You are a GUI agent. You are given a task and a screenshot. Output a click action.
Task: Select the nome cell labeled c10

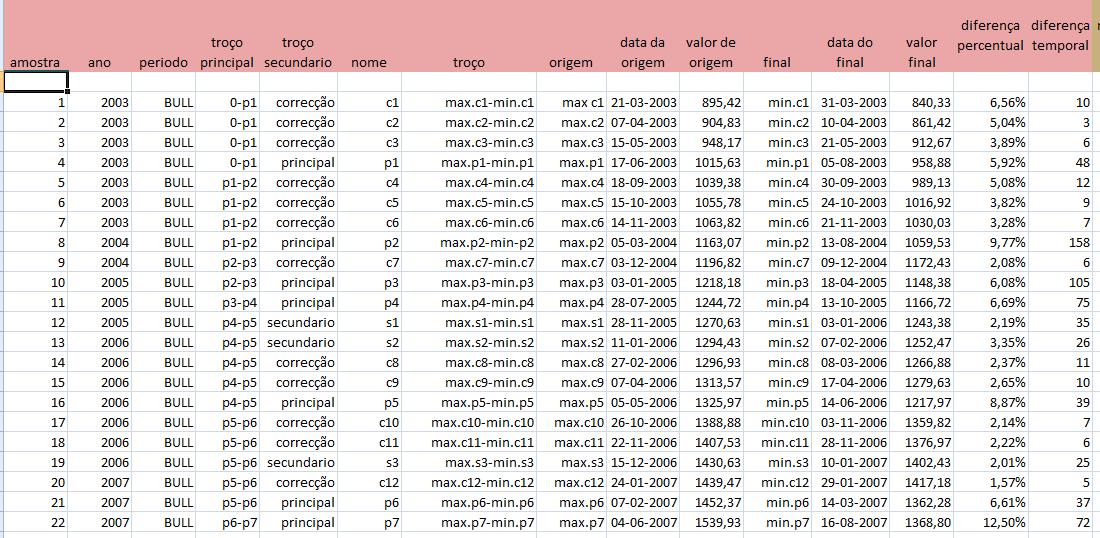click(x=369, y=423)
